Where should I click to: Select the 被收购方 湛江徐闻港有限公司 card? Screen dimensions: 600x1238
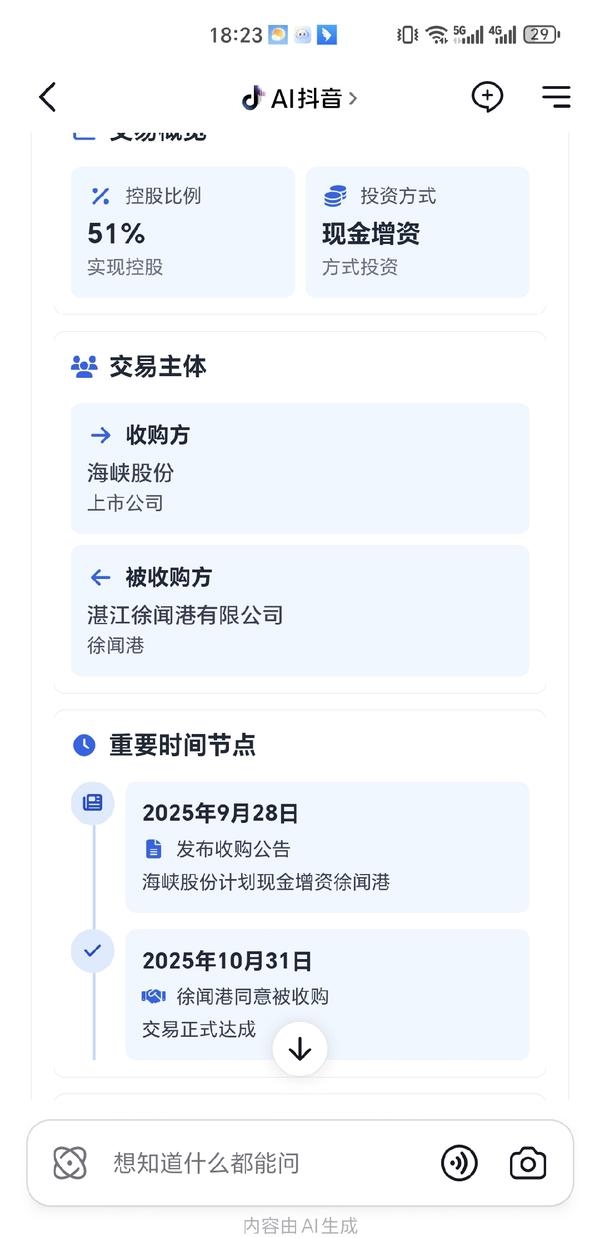tap(300, 610)
